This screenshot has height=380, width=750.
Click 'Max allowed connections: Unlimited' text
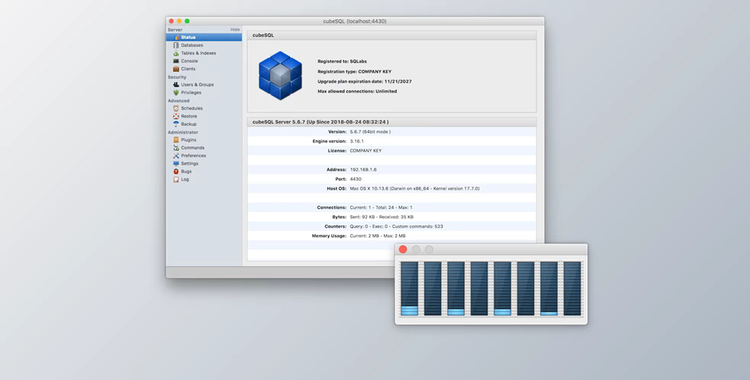tap(357, 91)
